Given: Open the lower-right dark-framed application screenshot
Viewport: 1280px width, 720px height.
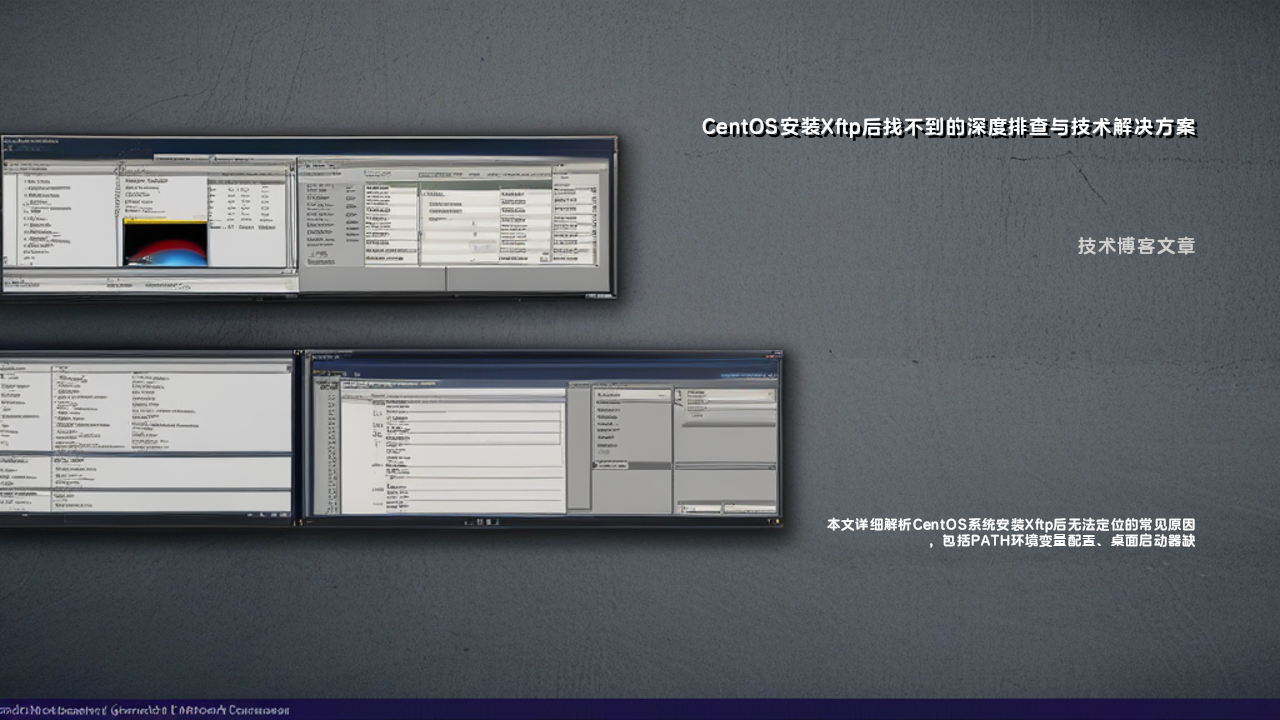Looking at the screenshot, I should 542,438.
